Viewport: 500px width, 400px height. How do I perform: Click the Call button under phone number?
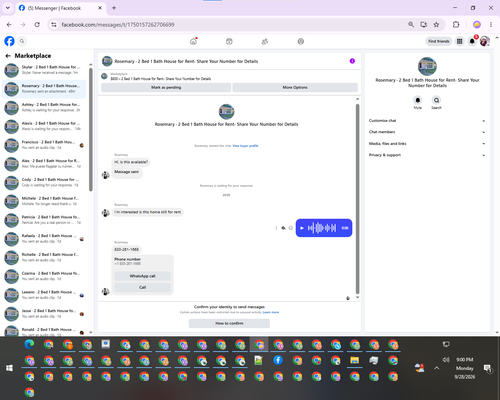pos(142,287)
